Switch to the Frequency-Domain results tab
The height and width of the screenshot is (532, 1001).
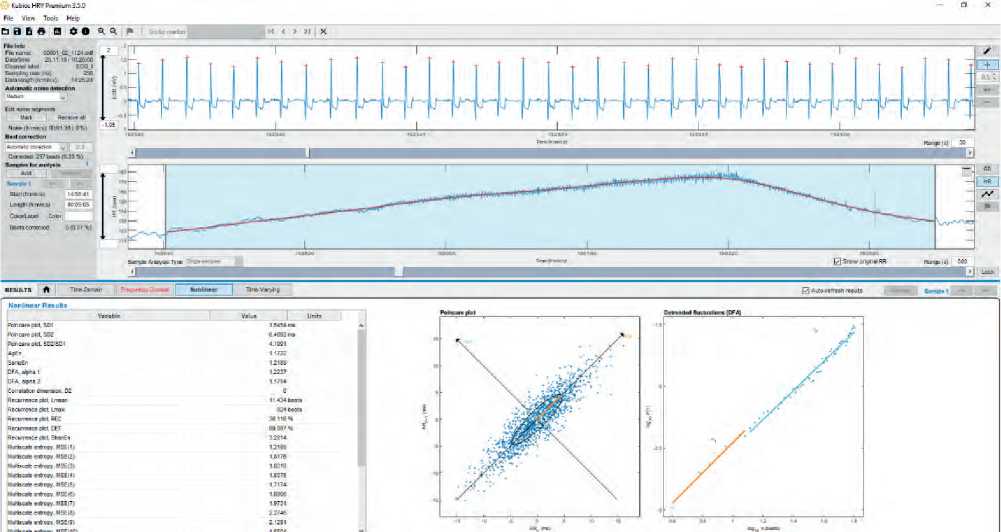(x=146, y=290)
